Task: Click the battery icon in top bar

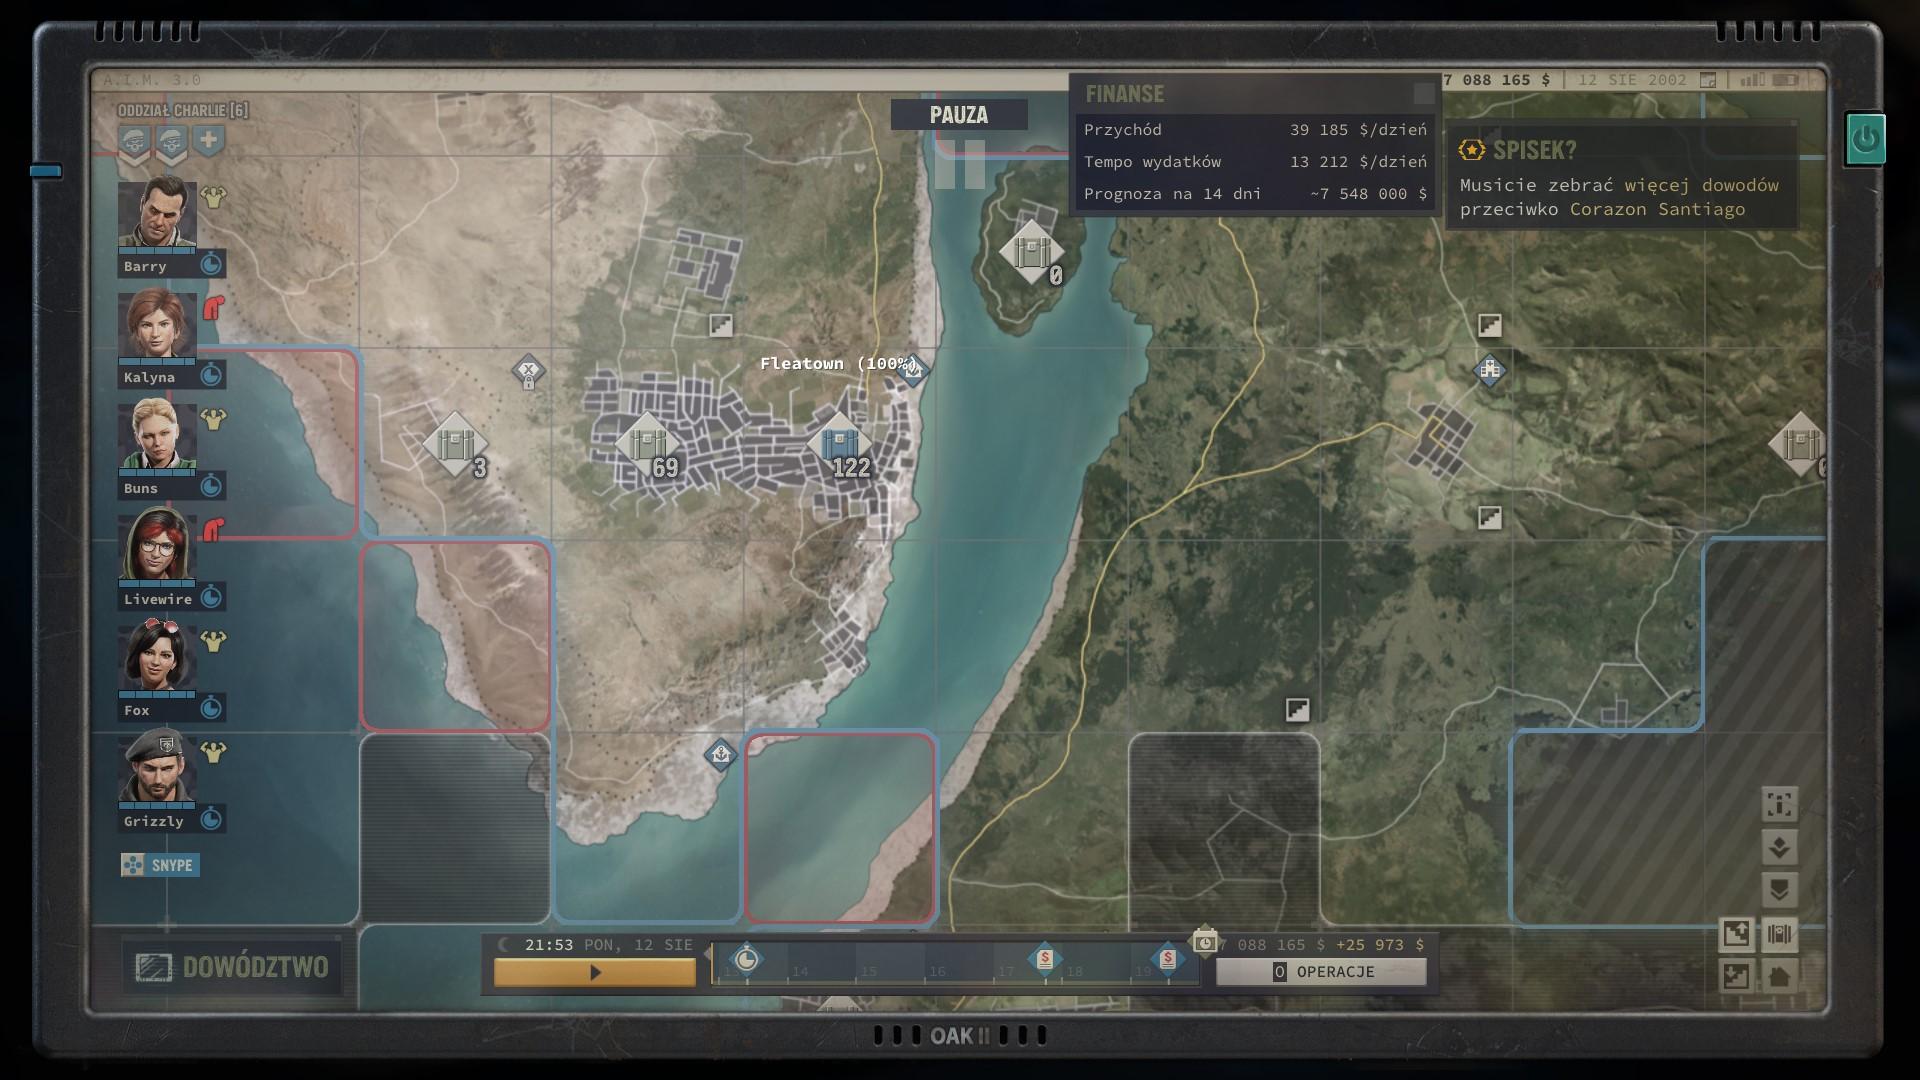Action: (x=1785, y=80)
